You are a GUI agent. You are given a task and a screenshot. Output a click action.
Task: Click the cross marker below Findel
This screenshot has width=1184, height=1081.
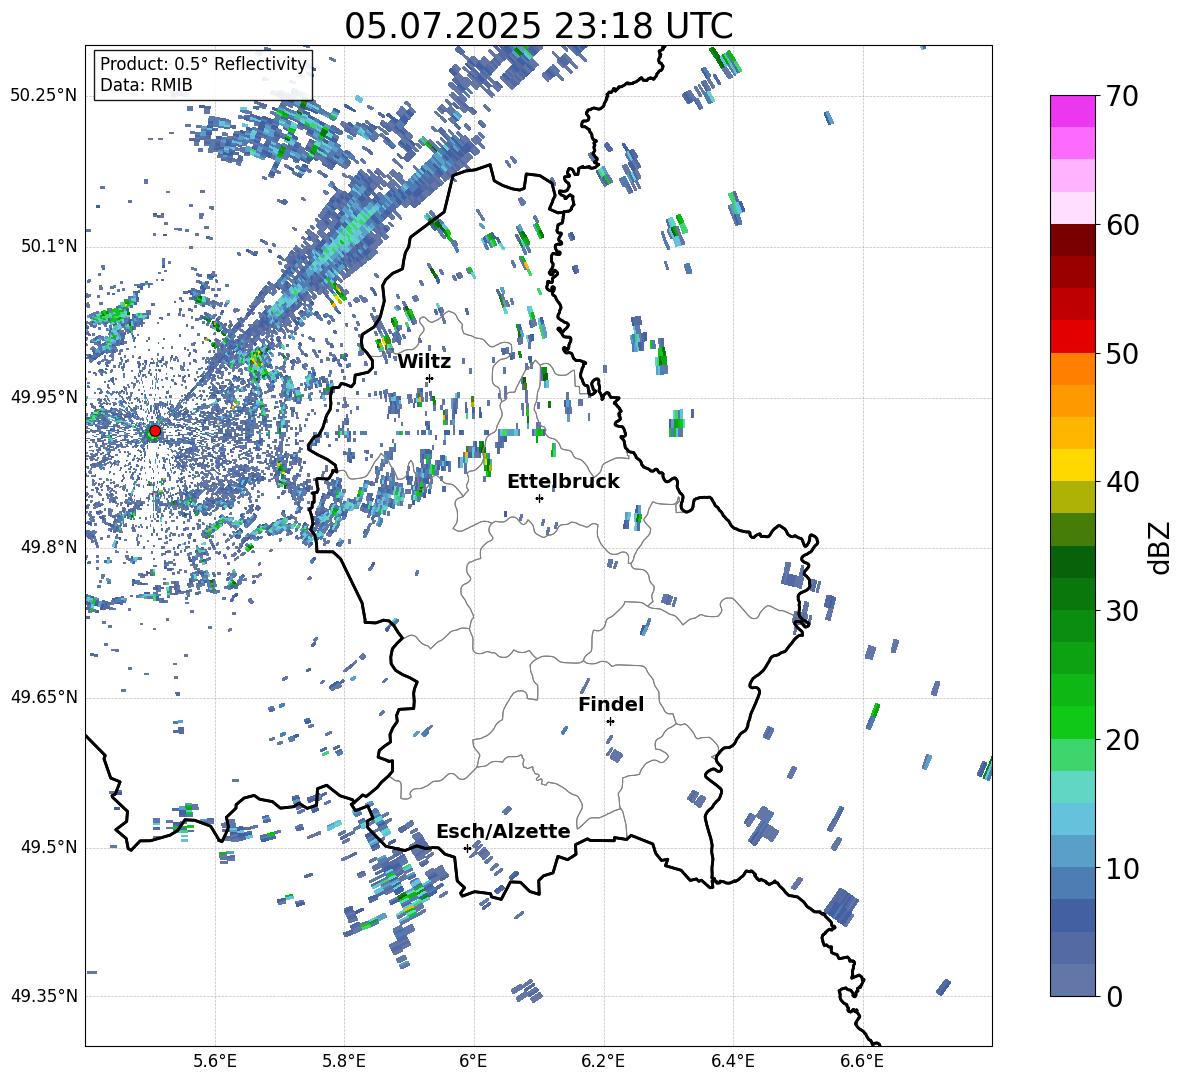(x=610, y=722)
